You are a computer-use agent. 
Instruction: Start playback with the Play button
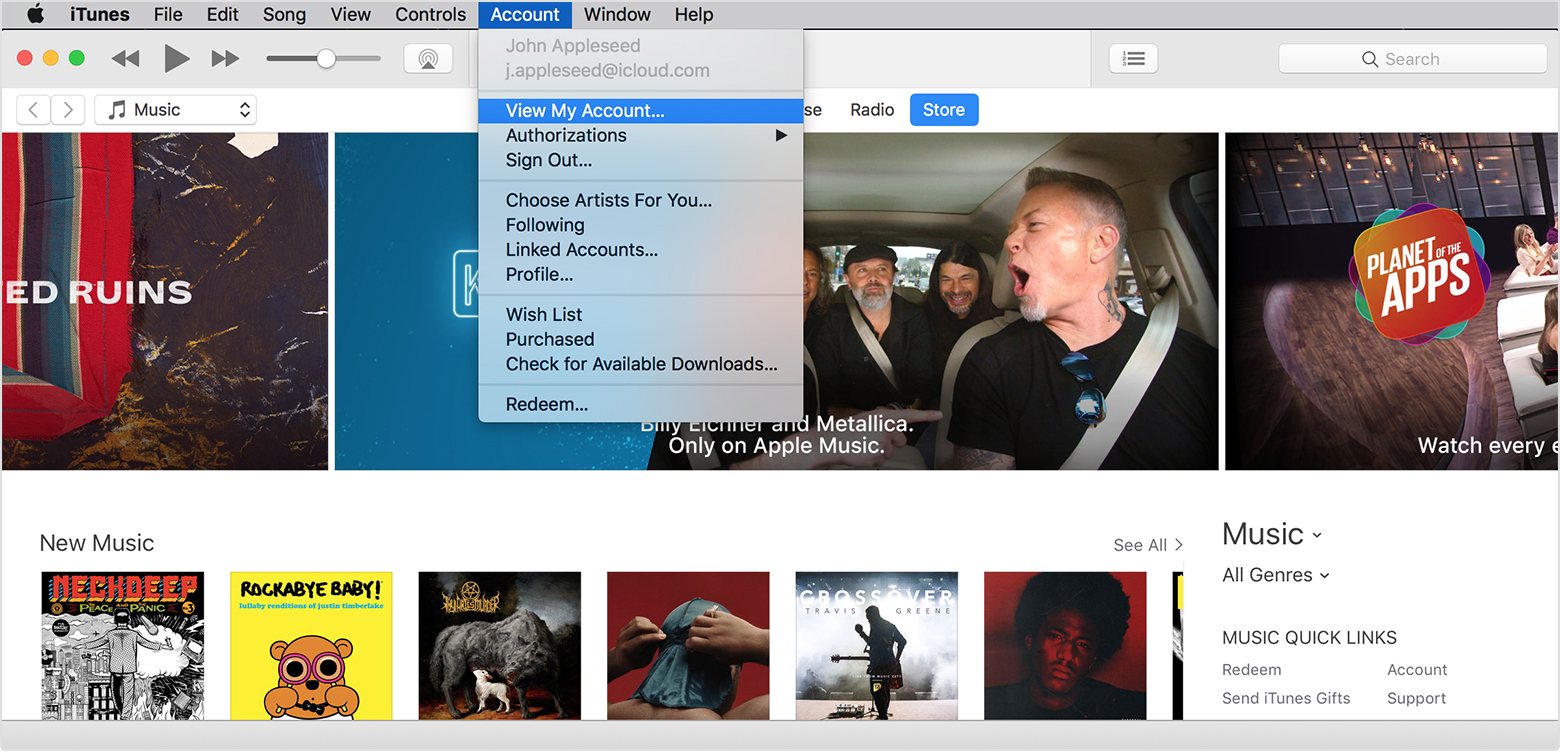tap(177, 59)
